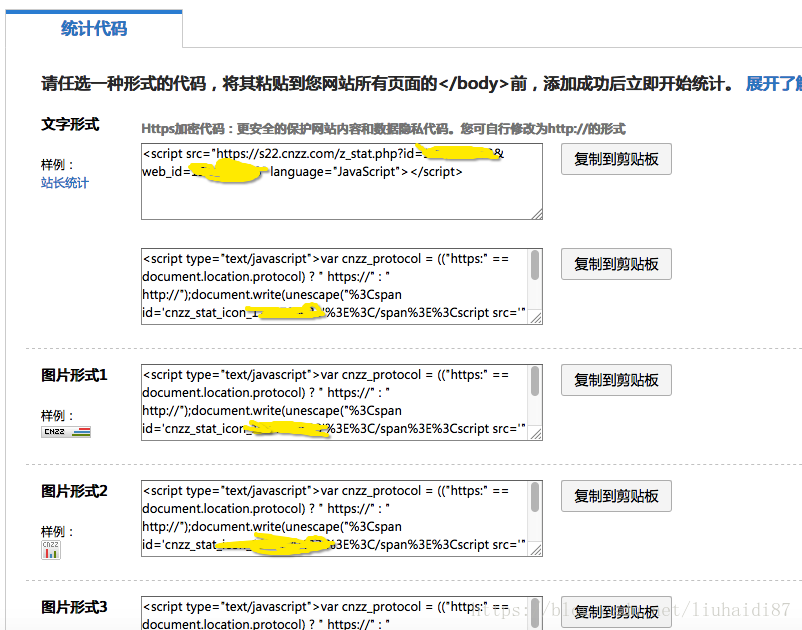802x630 pixels.
Task: Copy the 图片形式1 code to clipboard
Action: coord(616,380)
